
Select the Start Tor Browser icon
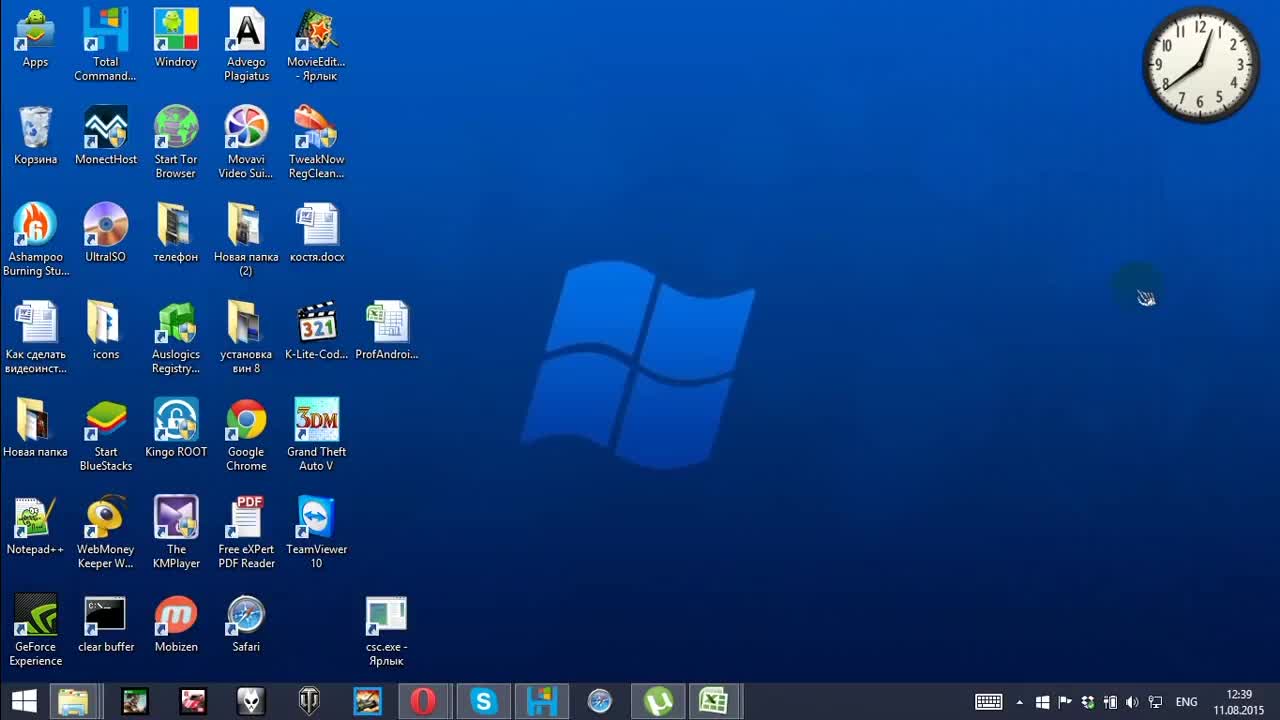pyautogui.click(x=176, y=143)
